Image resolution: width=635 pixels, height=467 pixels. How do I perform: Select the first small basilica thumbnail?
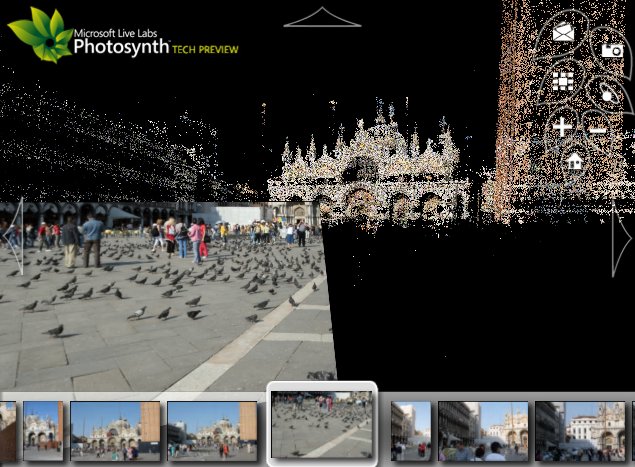pyautogui.click(x=43, y=430)
